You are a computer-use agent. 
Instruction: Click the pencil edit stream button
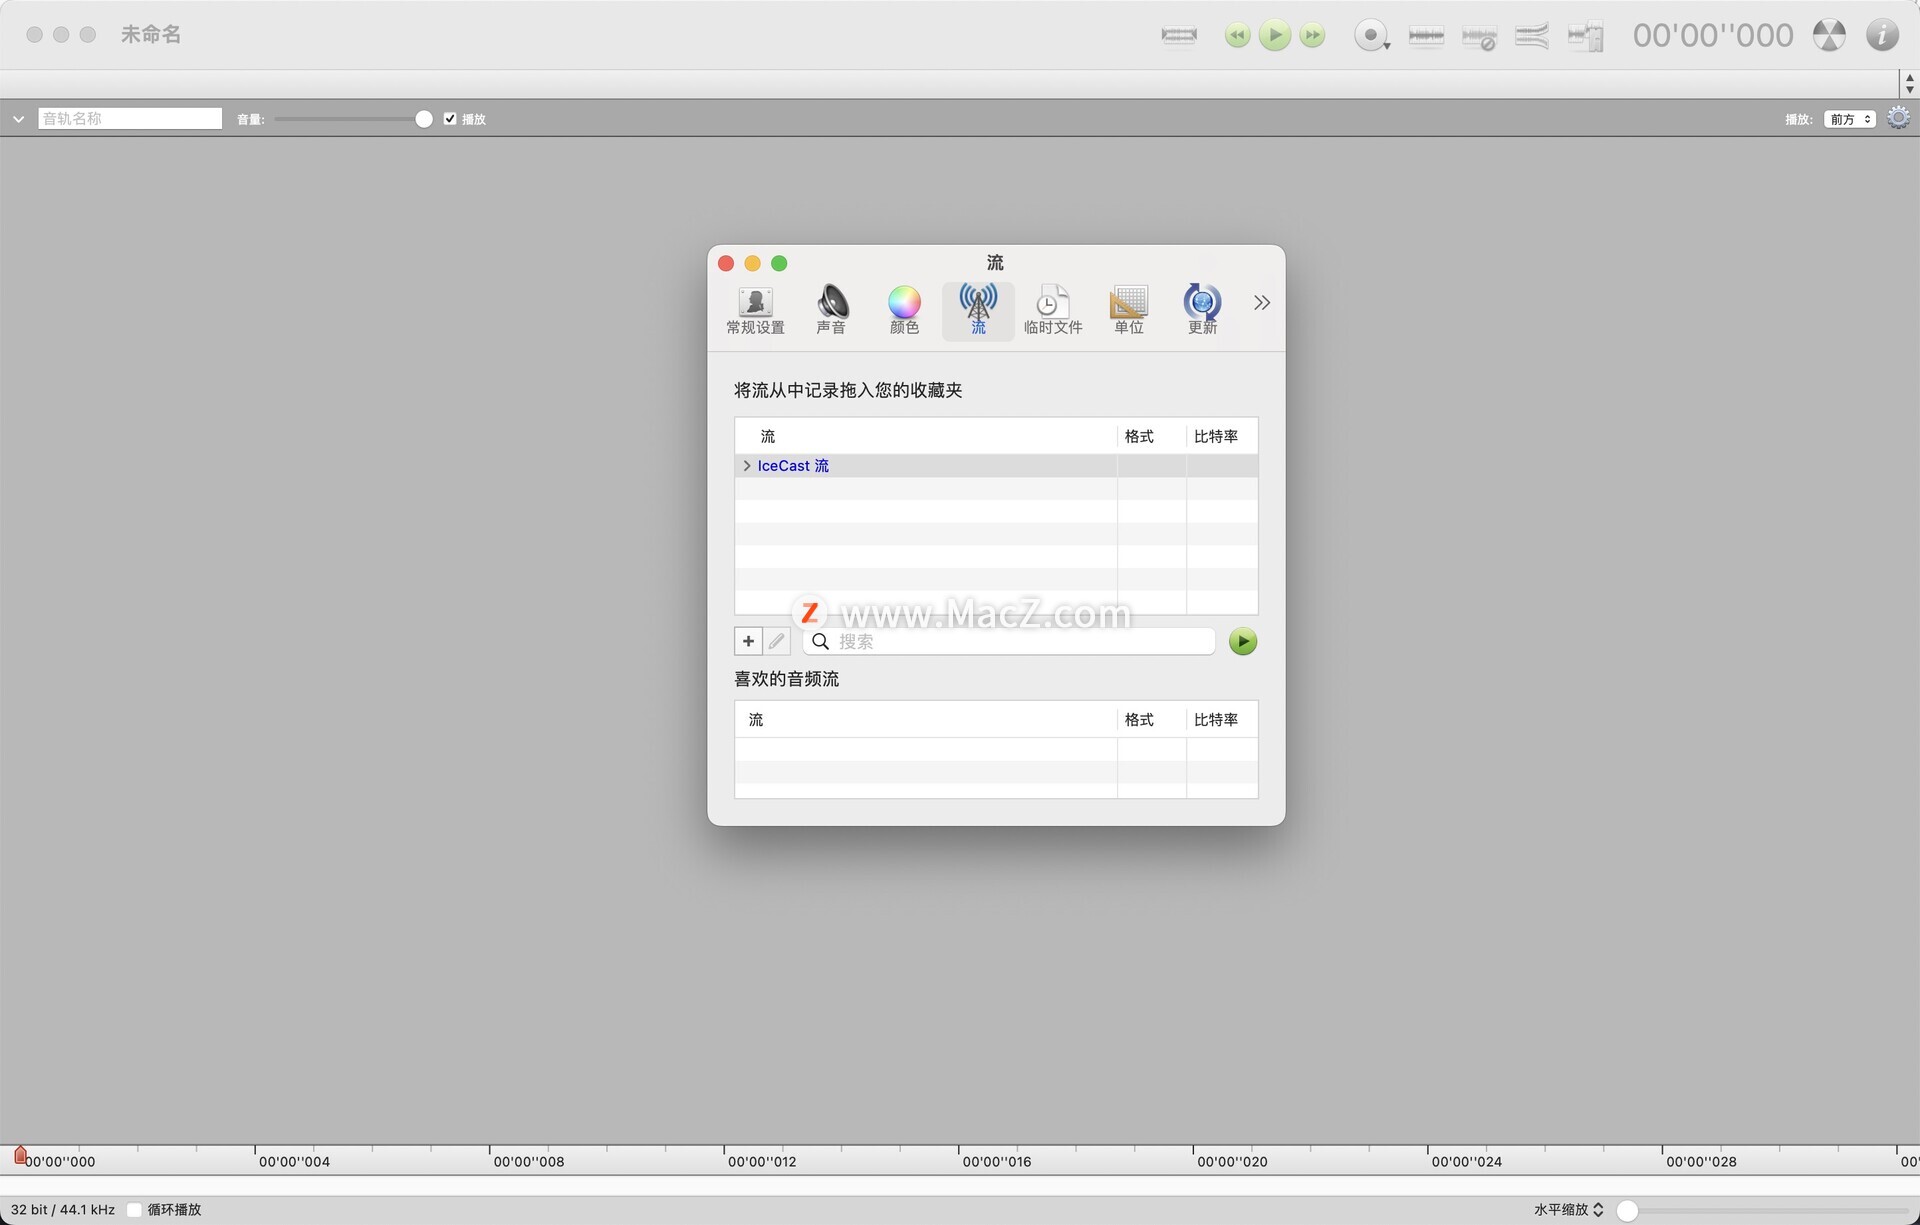point(777,641)
